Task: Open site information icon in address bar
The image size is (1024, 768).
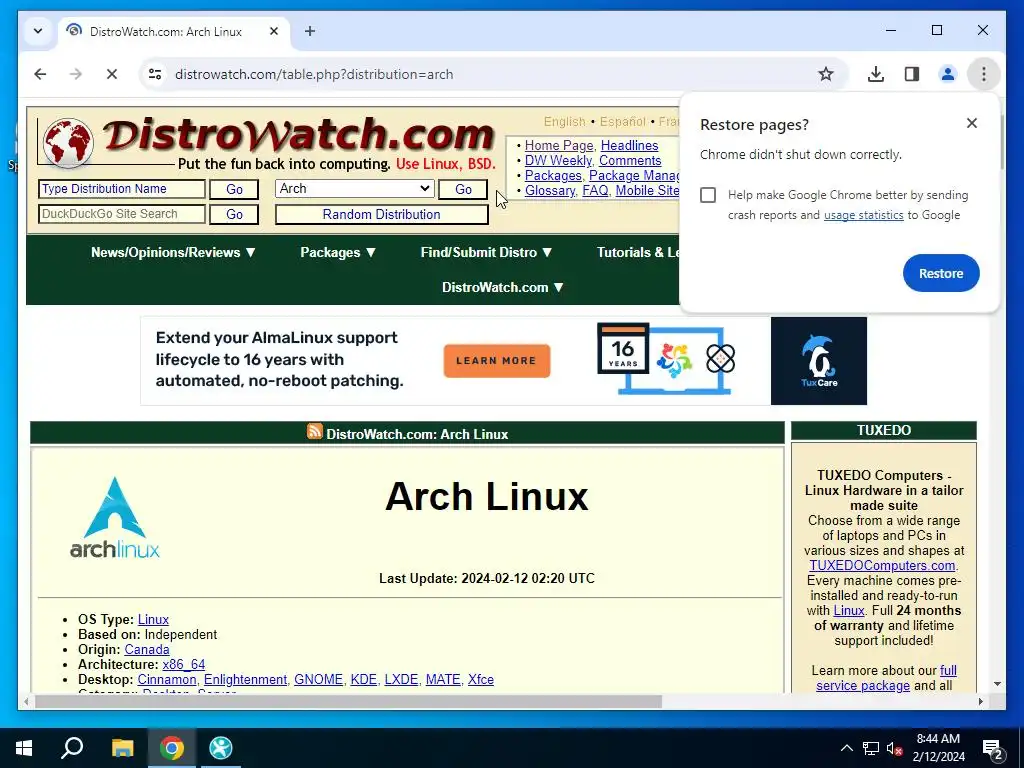Action: (x=155, y=74)
